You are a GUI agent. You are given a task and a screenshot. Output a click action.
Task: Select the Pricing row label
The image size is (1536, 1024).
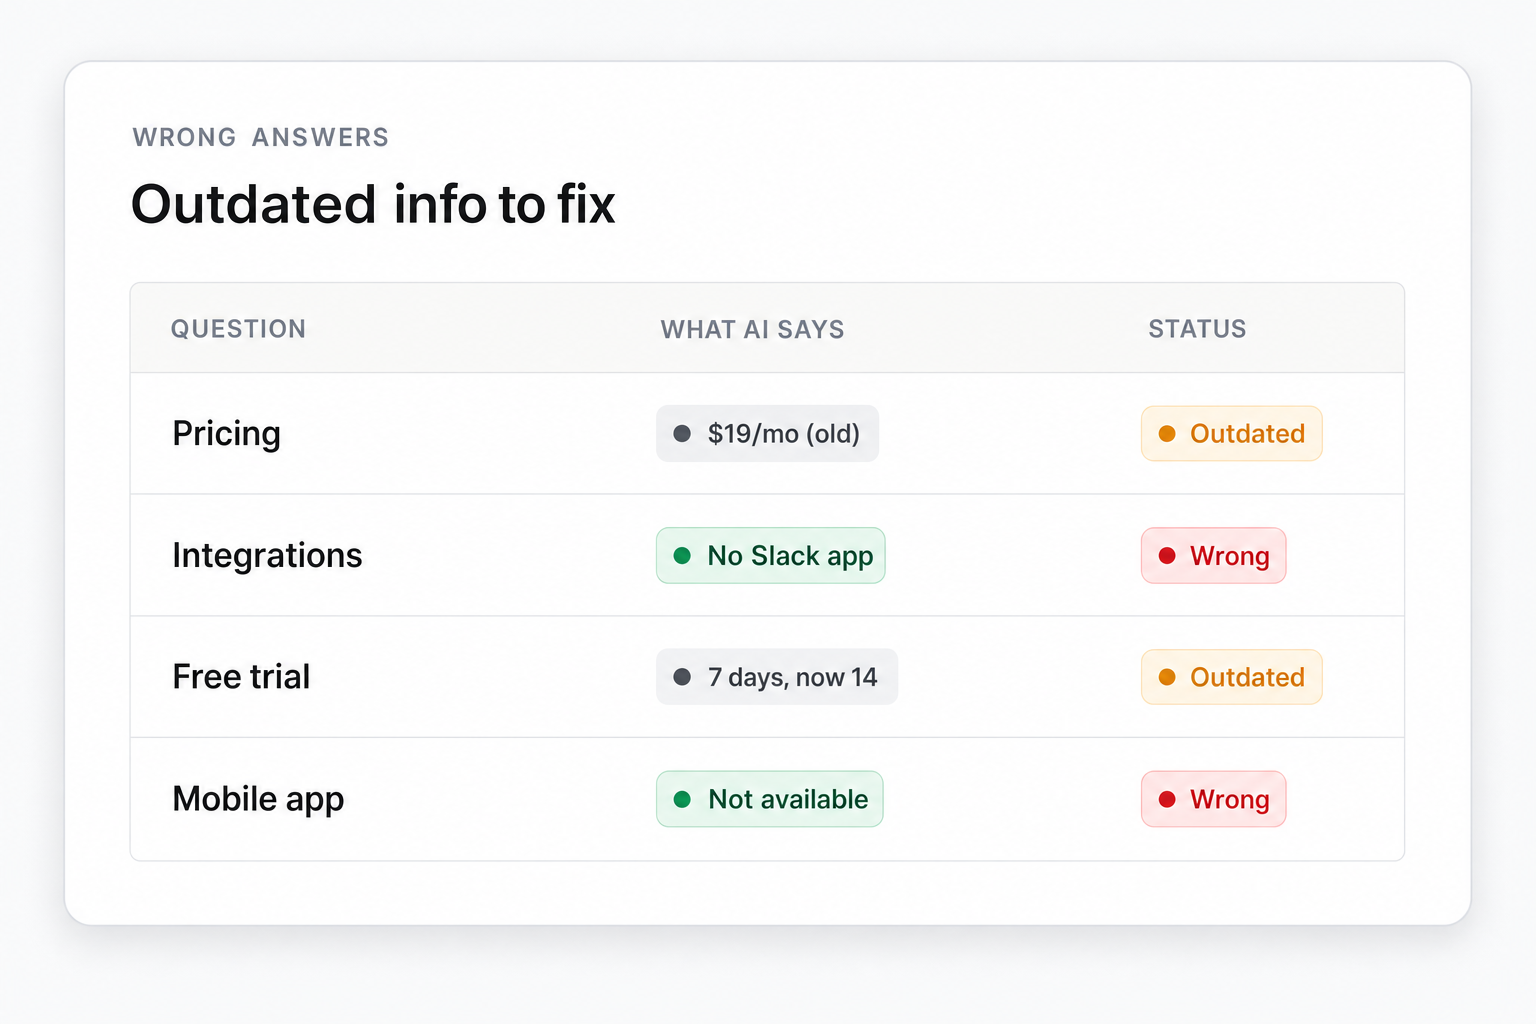point(226,434)
